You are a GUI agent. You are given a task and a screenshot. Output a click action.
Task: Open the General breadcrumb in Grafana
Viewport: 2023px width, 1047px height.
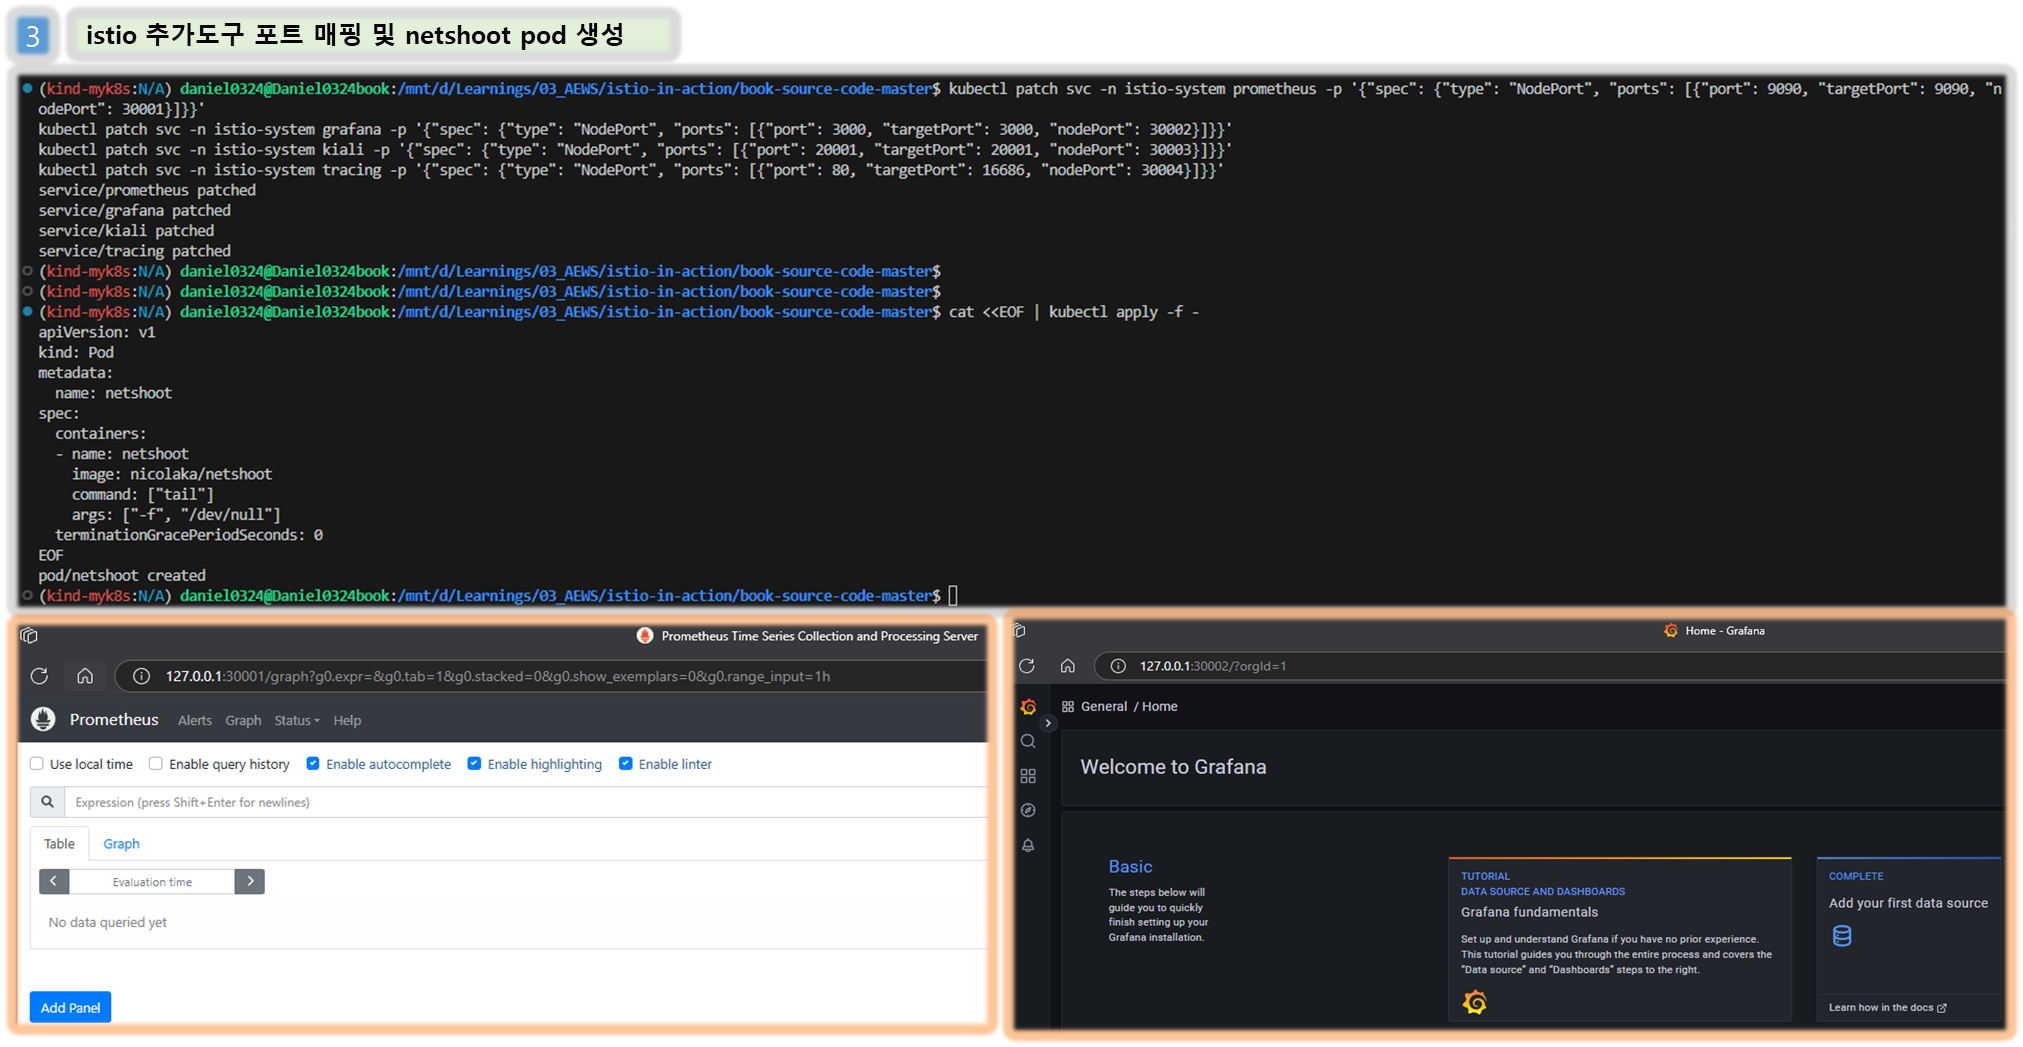point(1104,706)
